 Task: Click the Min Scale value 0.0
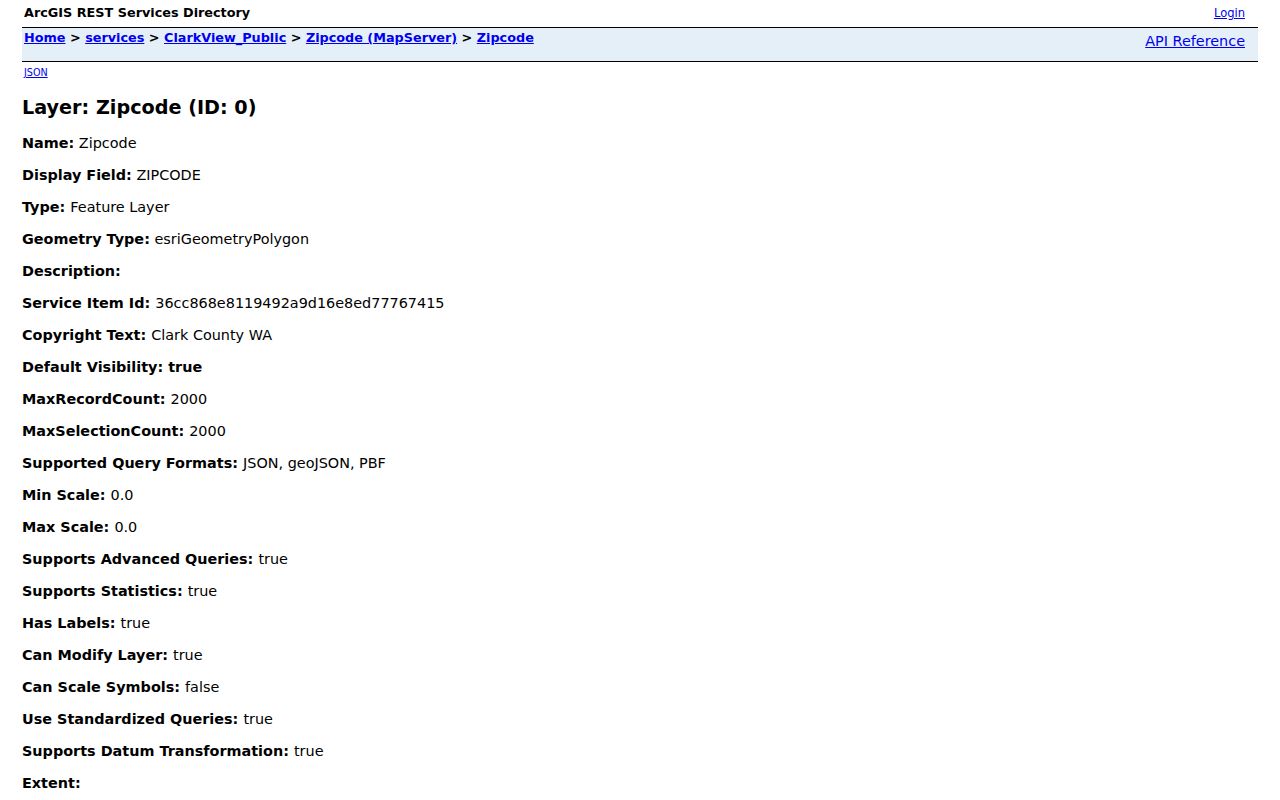coord(122,495)
